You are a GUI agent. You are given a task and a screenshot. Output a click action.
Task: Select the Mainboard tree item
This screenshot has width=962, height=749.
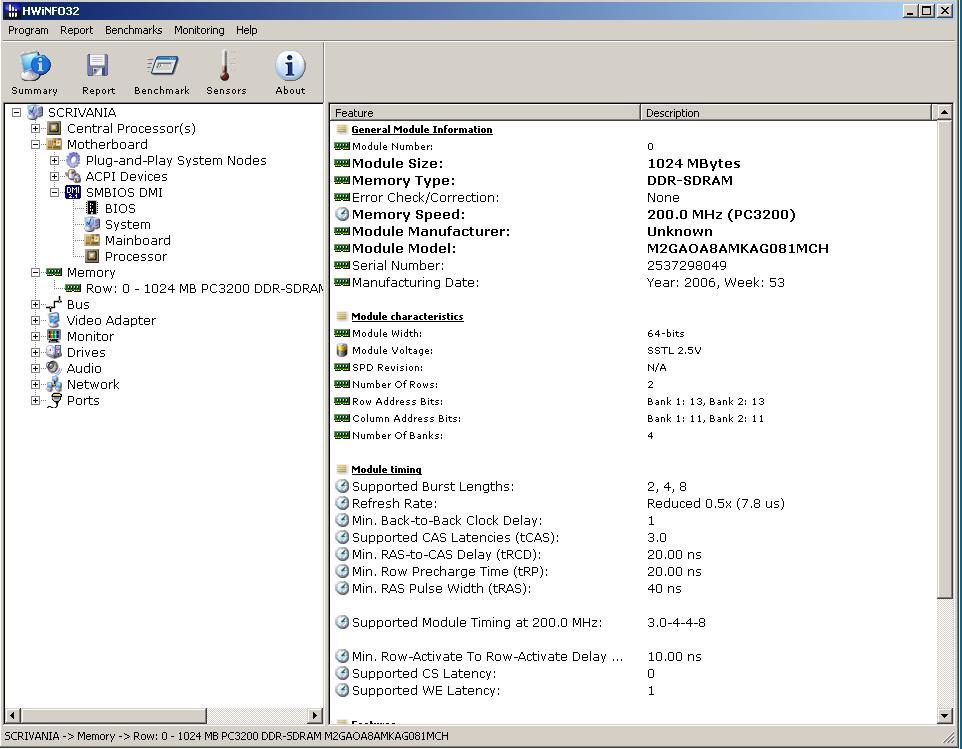(137, 241)
